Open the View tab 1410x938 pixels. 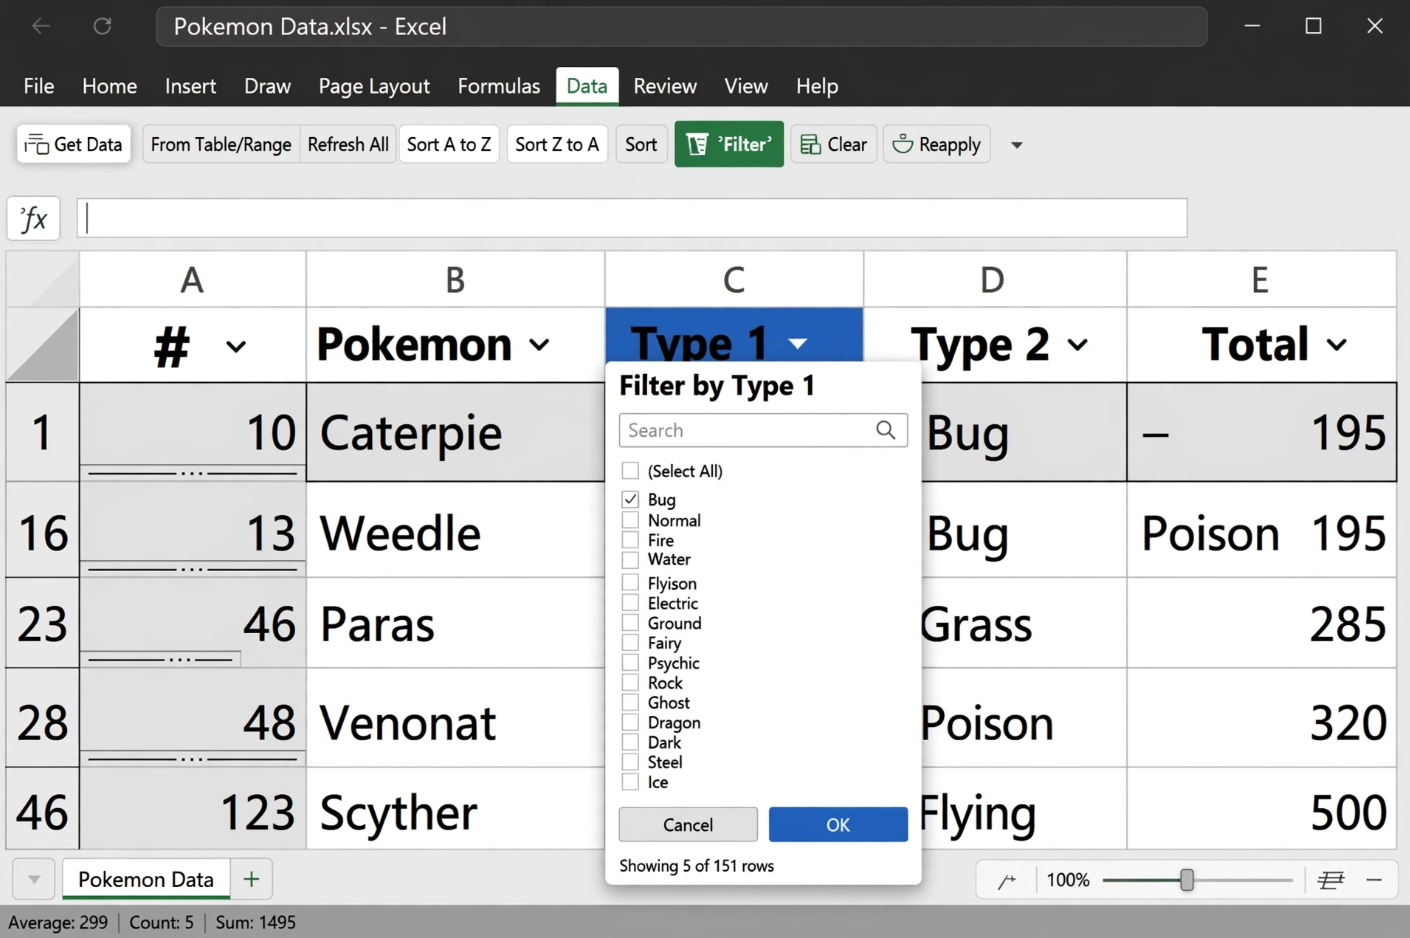(x=746, y=86)
